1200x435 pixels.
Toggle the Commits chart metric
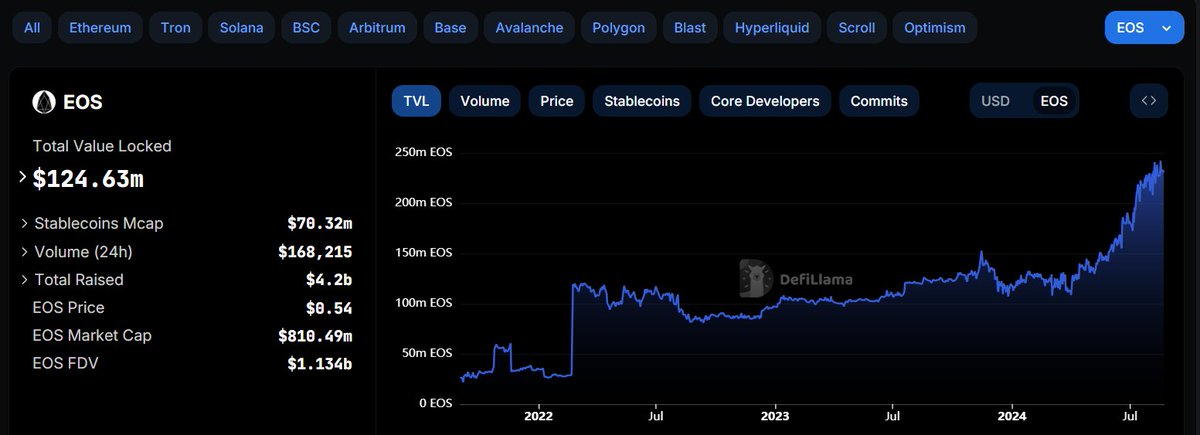click(879, 101)
